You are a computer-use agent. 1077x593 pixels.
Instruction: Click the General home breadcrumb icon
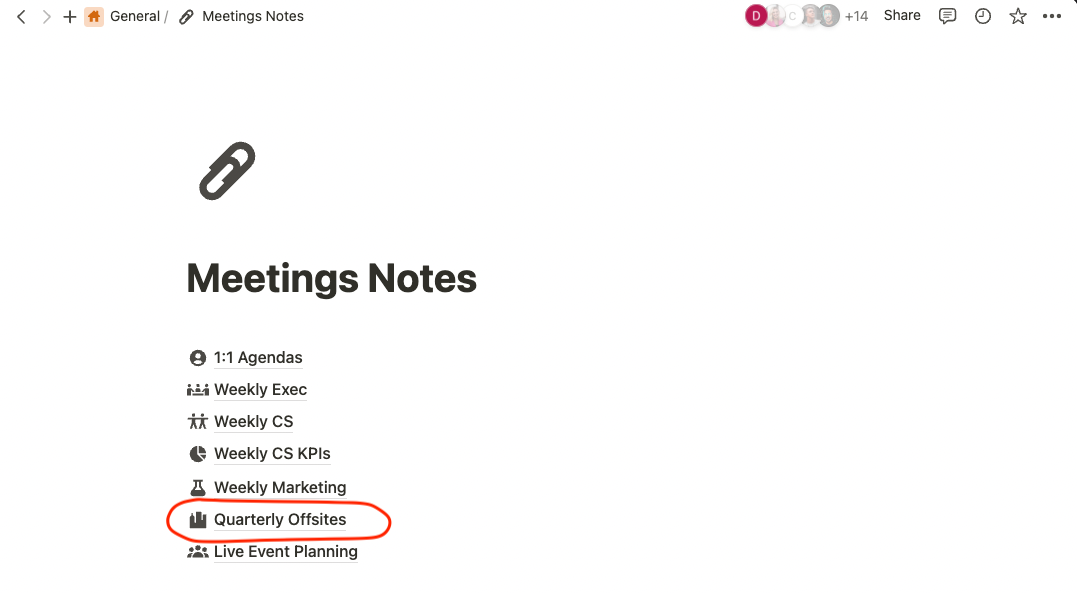(x=94, y=16)
